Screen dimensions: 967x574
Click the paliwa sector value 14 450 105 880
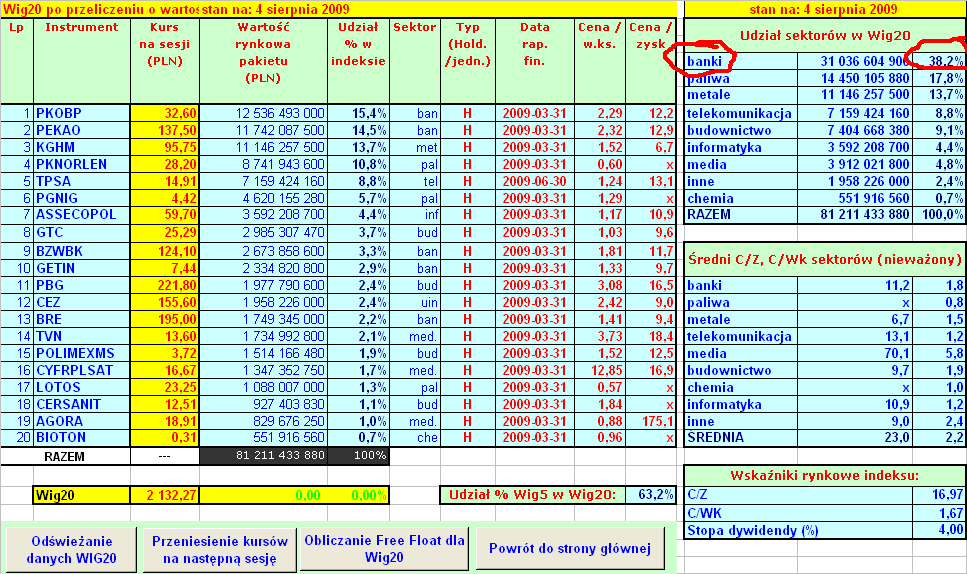(855, 78)
